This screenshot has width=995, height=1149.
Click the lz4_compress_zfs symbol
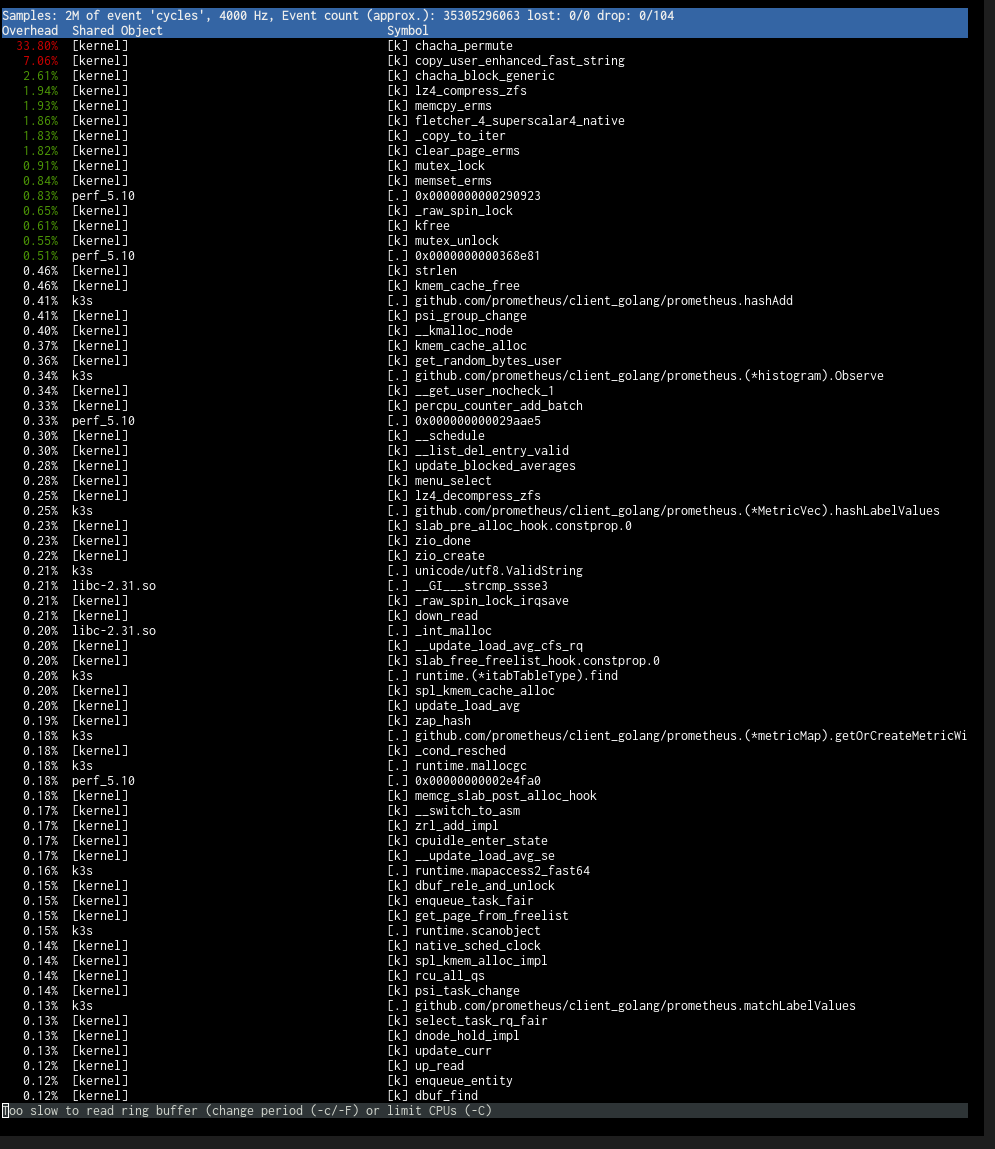pyautogui.click(x=470, y=91)
